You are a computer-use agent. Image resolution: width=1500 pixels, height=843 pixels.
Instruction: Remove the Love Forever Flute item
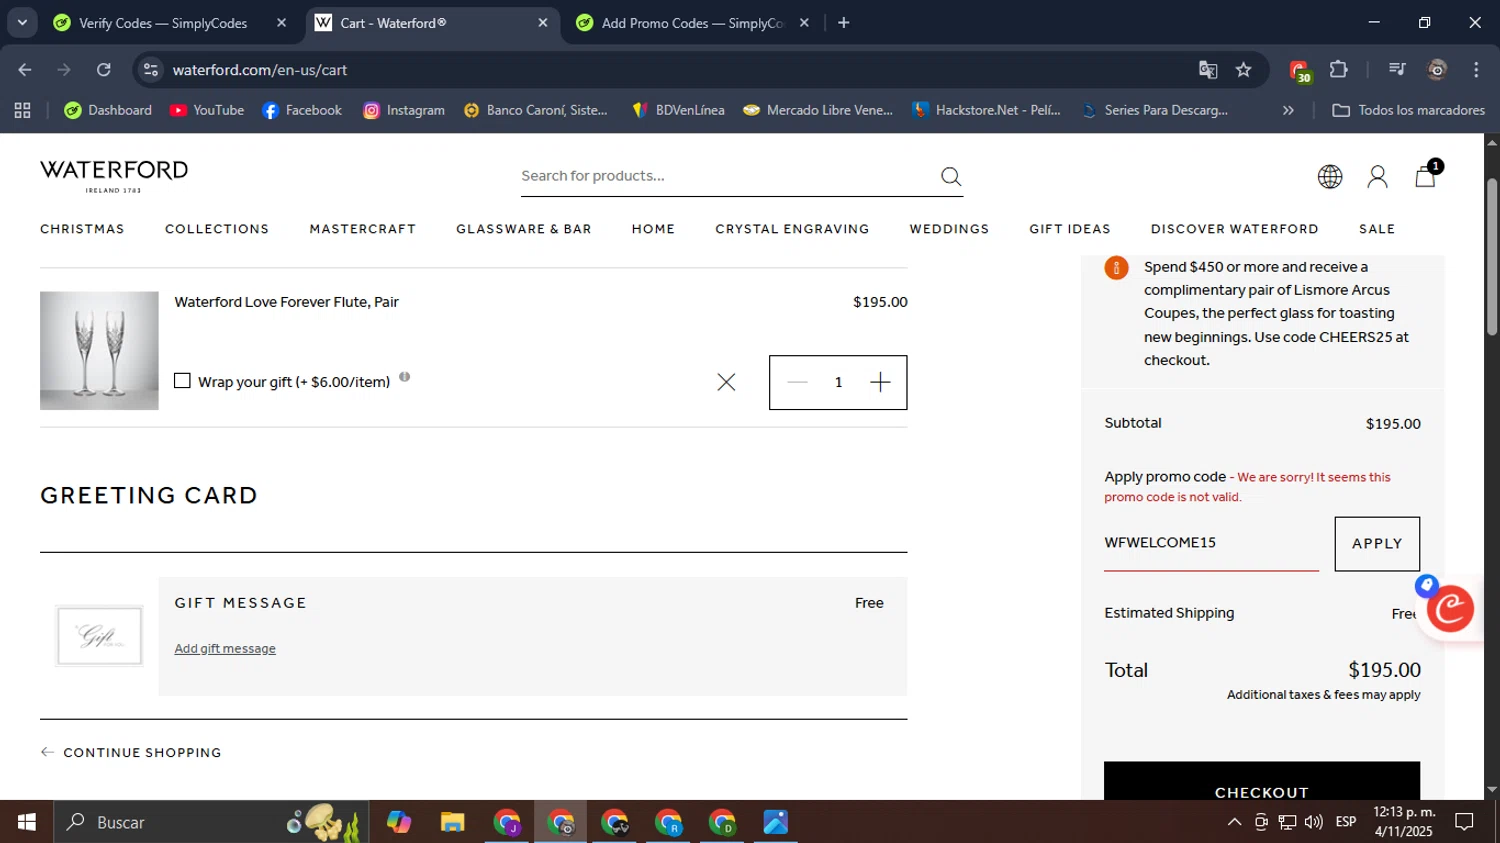point(726,382)
